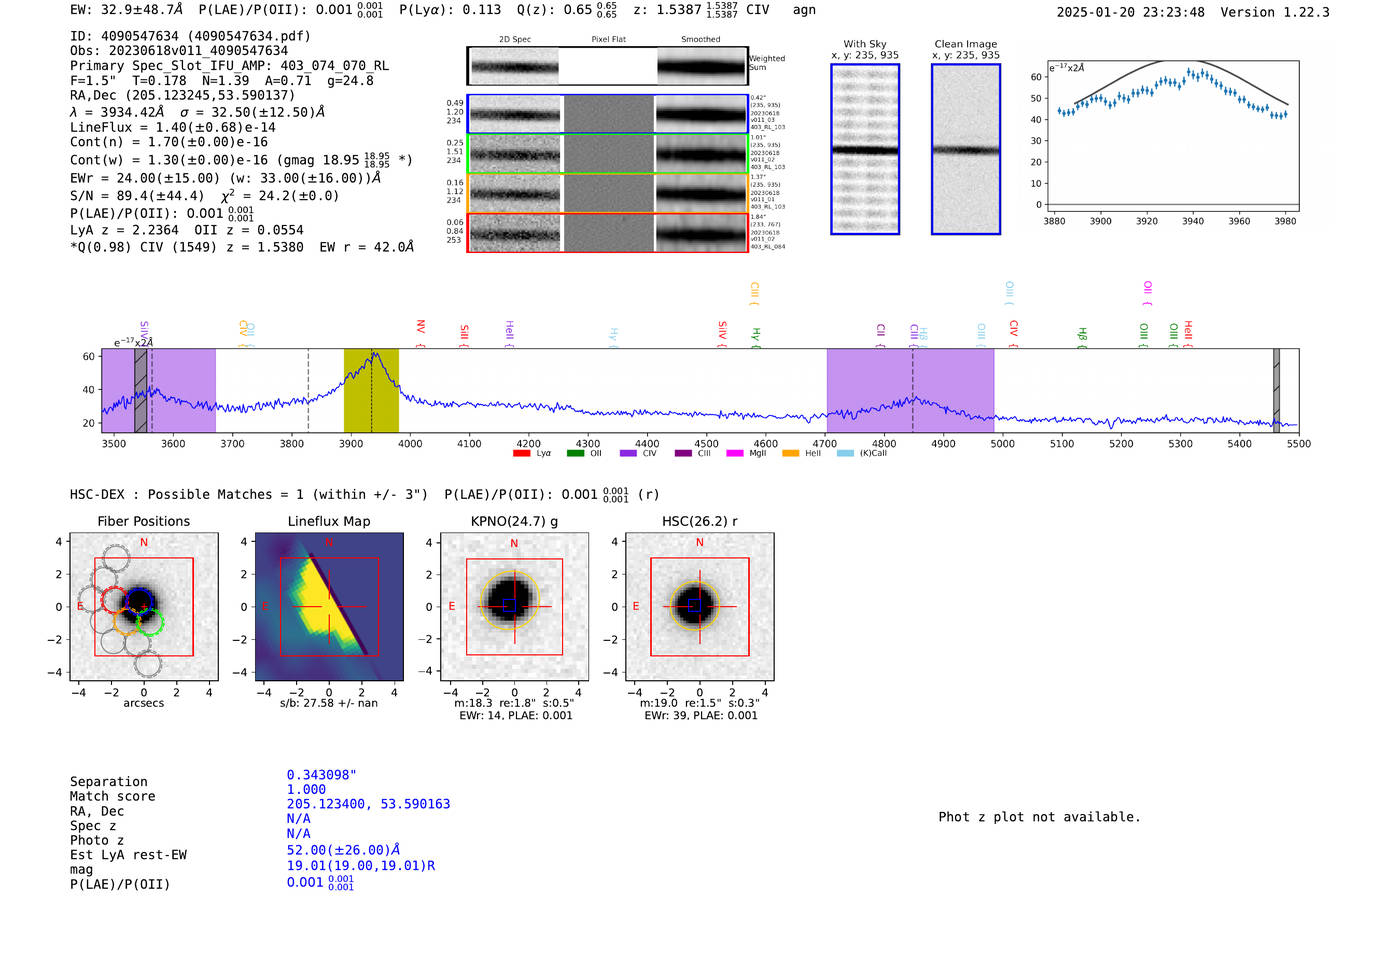Image resolution: width=1400 pixels, height=953 pixels.
Task: Click the agn classification label
Action: point(804,10)
